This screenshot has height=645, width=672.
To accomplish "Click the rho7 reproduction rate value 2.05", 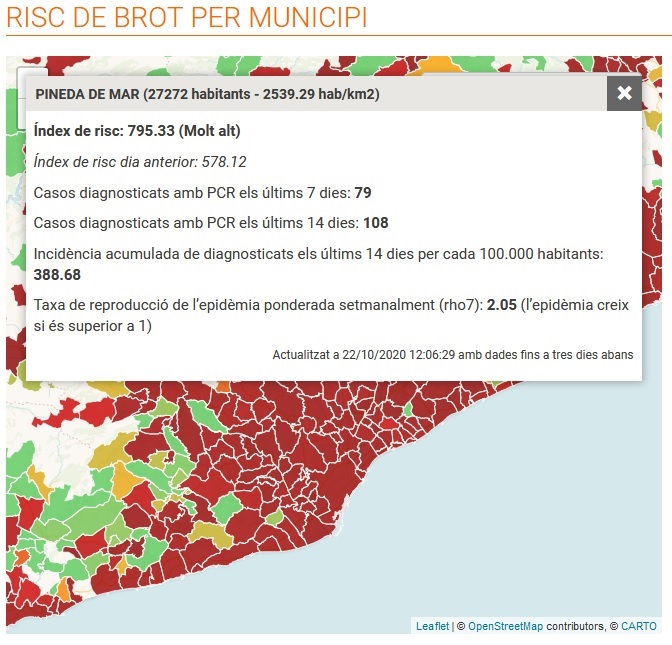I will (501, 305).
